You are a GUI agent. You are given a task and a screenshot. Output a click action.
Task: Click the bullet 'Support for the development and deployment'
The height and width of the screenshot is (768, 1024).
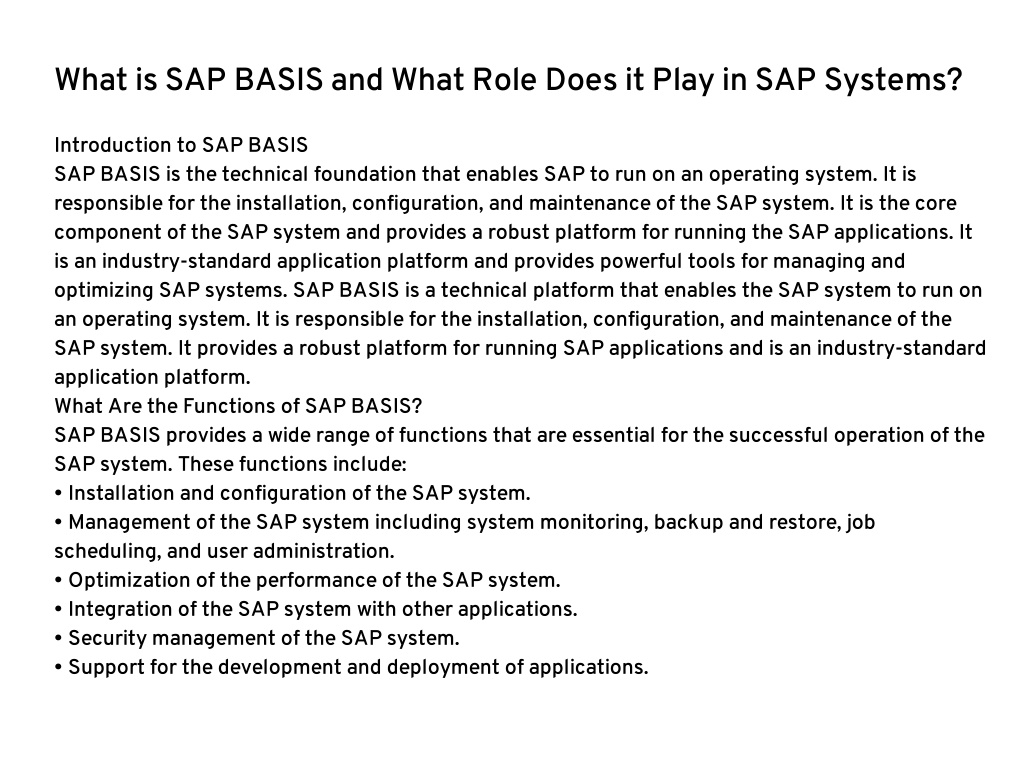[x=352, y=667]
